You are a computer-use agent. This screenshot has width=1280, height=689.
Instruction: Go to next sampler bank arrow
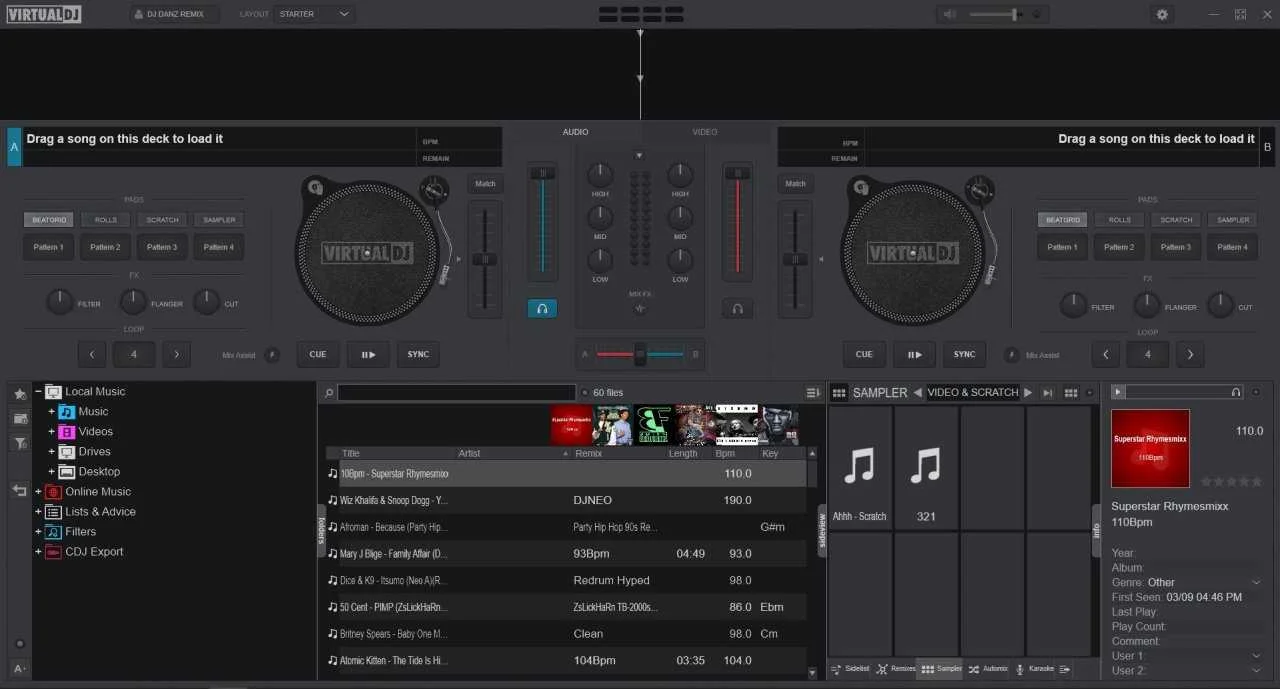[1027, 393]
